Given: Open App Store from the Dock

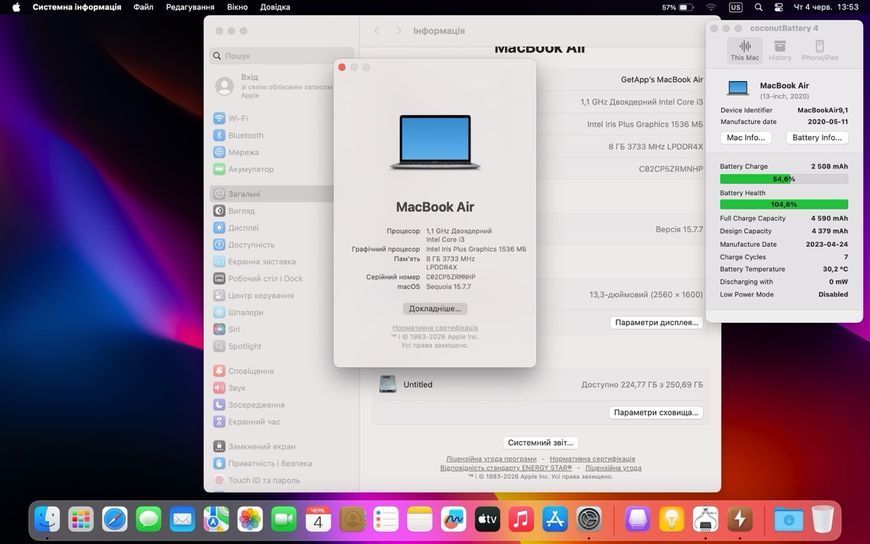Looking at the screenshot, I should [x=555, y=520].
